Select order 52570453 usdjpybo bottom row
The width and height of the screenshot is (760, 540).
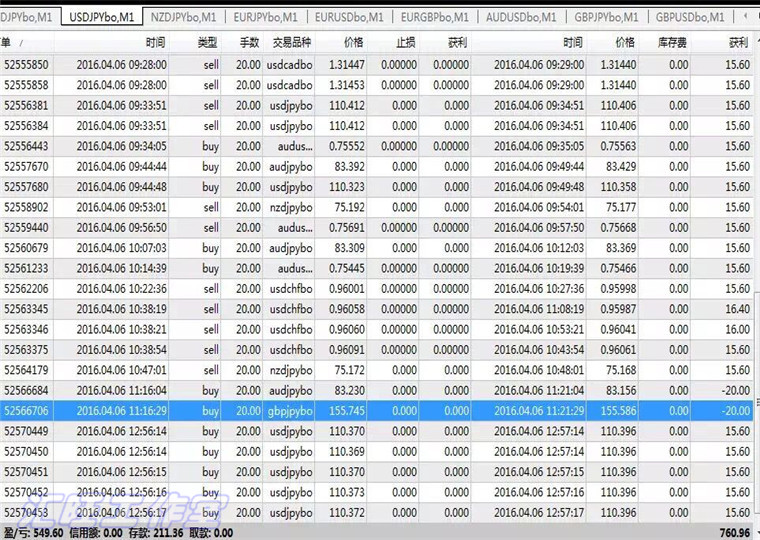377,512
